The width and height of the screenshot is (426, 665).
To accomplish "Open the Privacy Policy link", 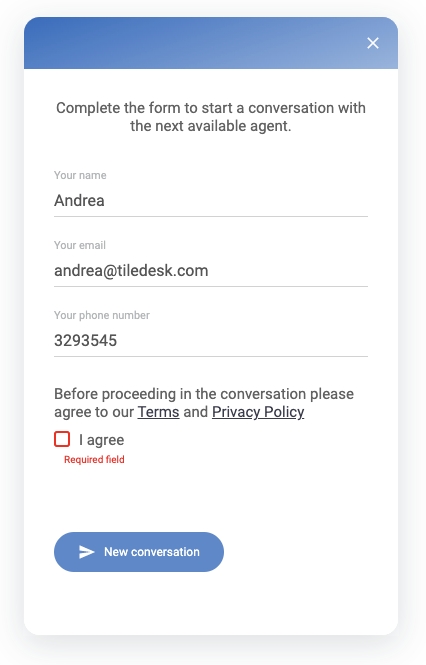I will (x=258, y=412).
